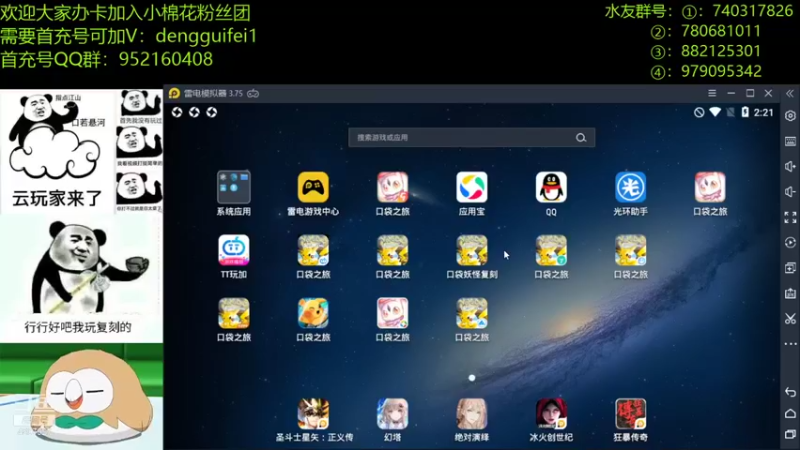The height and width of the screenshot is (450, 800).
Task: Open the 幻塔 game
Action: pyautogui.click(x=392, y=414)
